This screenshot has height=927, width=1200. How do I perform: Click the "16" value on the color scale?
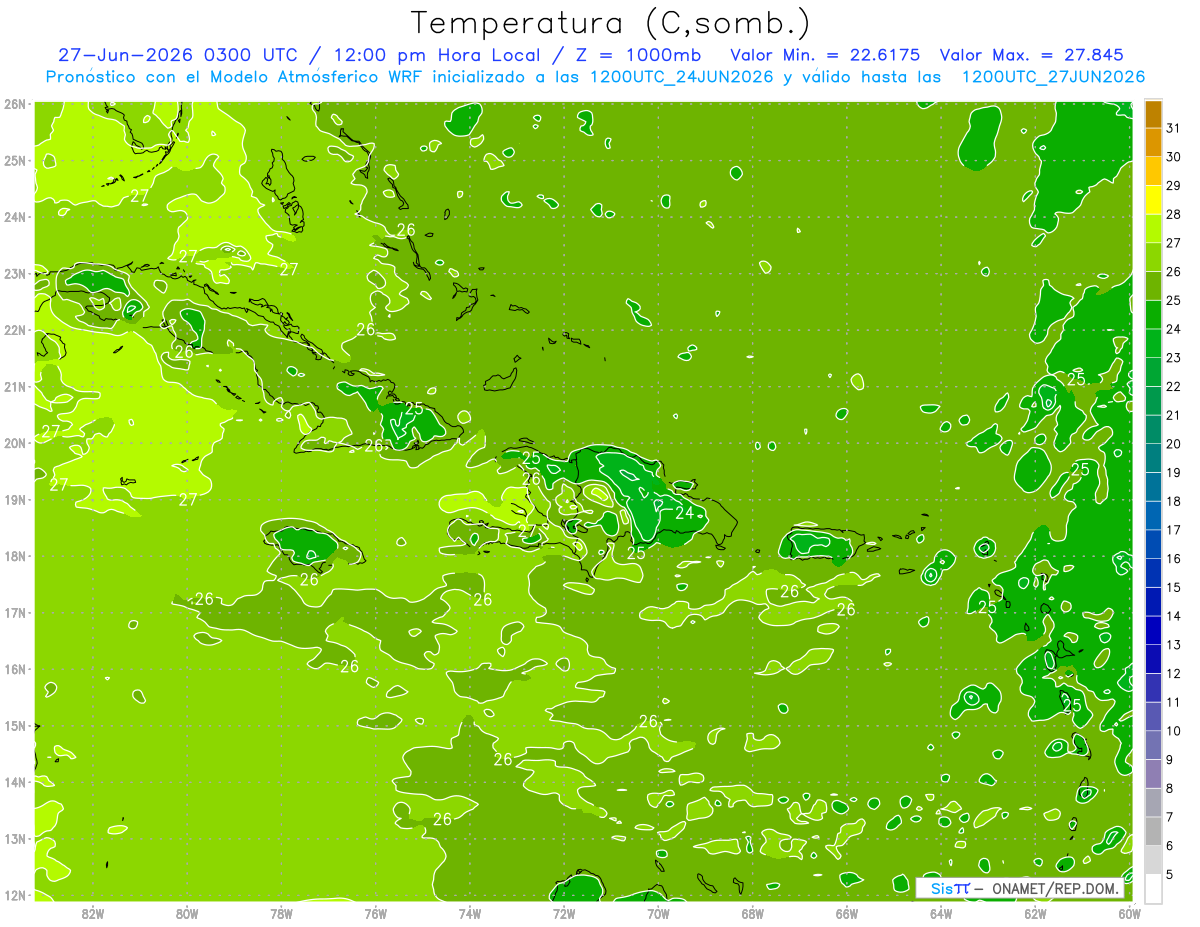pos(1173,559)
